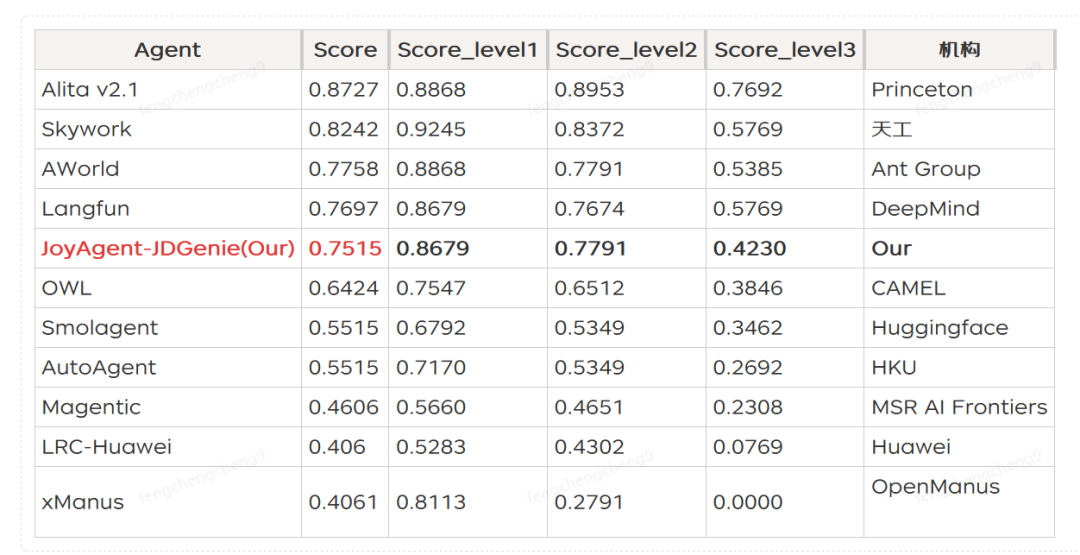Select the red JoyAgent-JDGenie(Our) cell
1080x555 pixels.
point(168,249)
